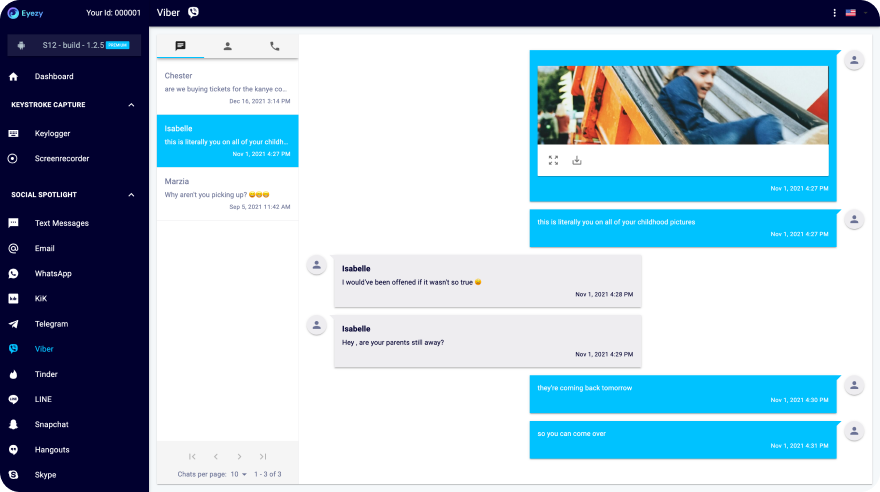Open the three-dot more options menu

tap(835, 13)
